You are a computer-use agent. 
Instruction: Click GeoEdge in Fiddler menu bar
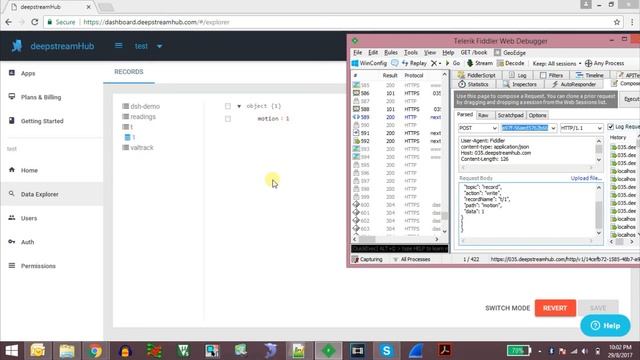[510, 53]
